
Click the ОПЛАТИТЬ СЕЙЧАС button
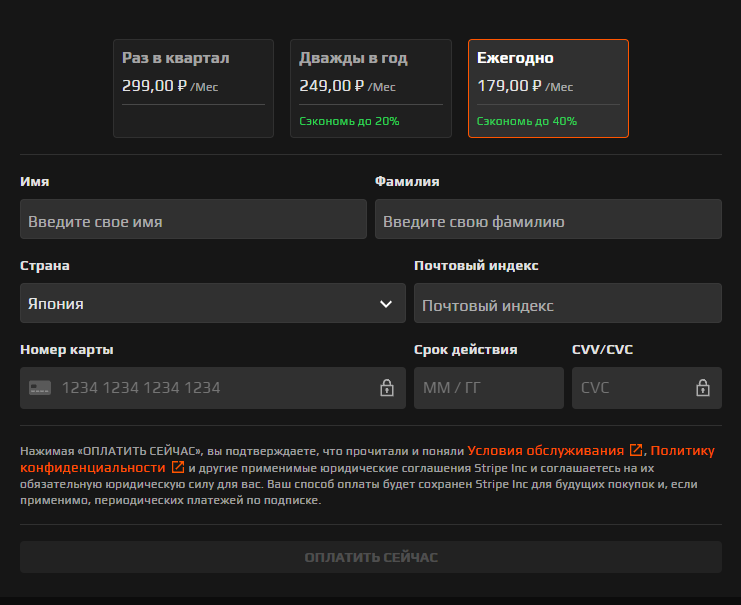pos(370,557)
